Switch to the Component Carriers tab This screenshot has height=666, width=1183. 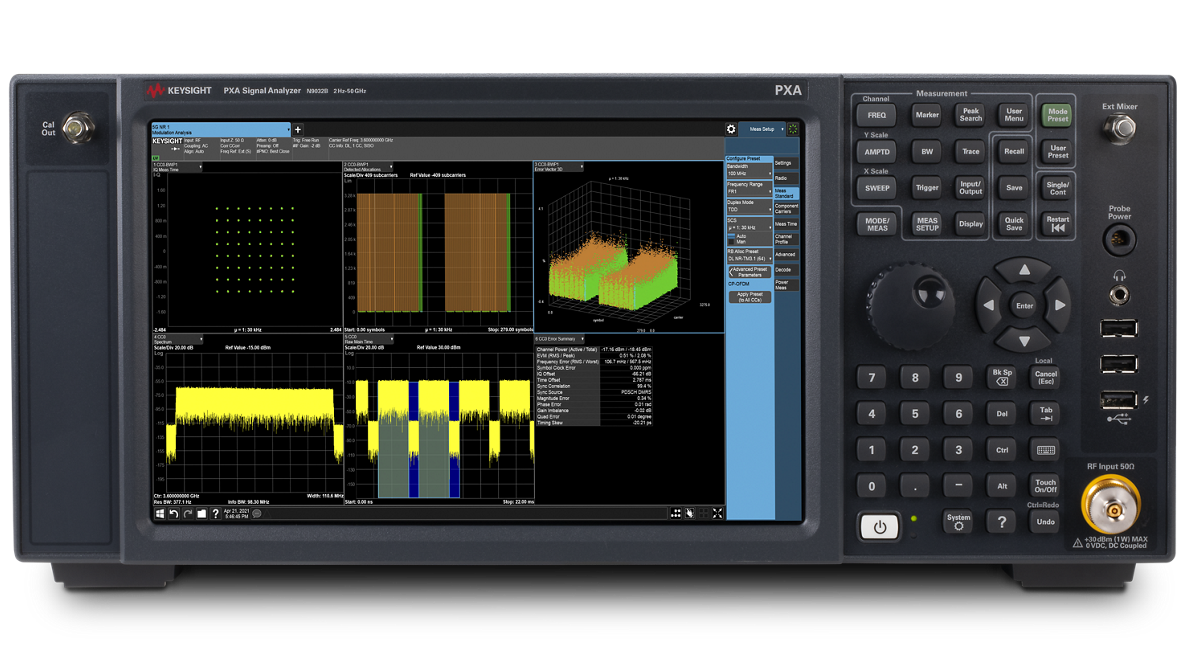(787, 208)
